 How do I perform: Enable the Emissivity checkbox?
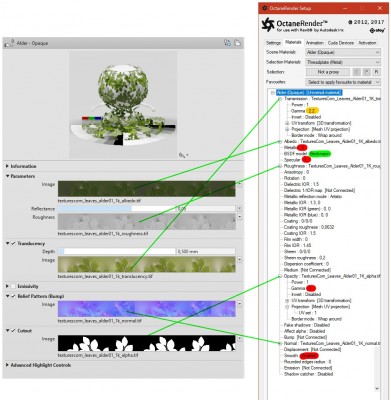[x=13, y=286]
